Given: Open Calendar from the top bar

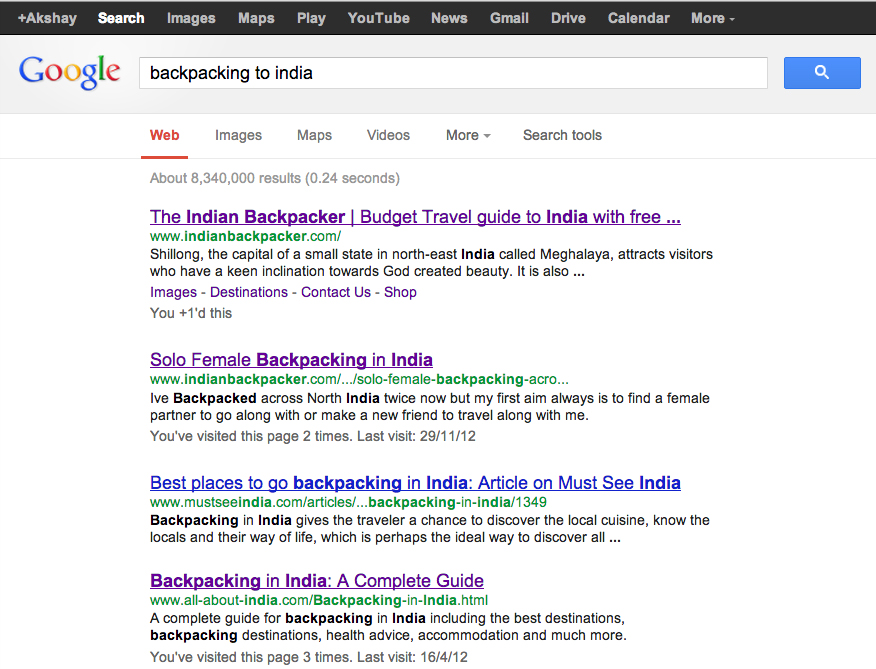Looking at the screenshot, I should pos(639,18).
